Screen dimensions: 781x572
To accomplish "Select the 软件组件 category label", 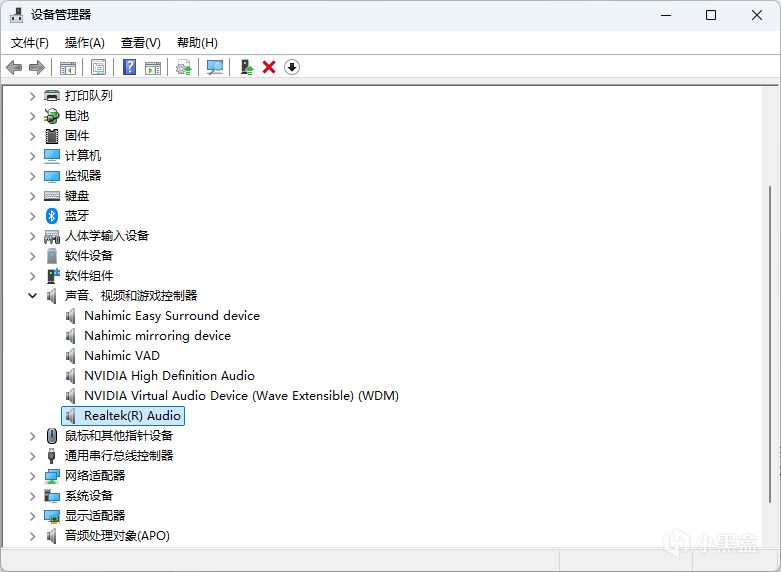I will 89,276.
